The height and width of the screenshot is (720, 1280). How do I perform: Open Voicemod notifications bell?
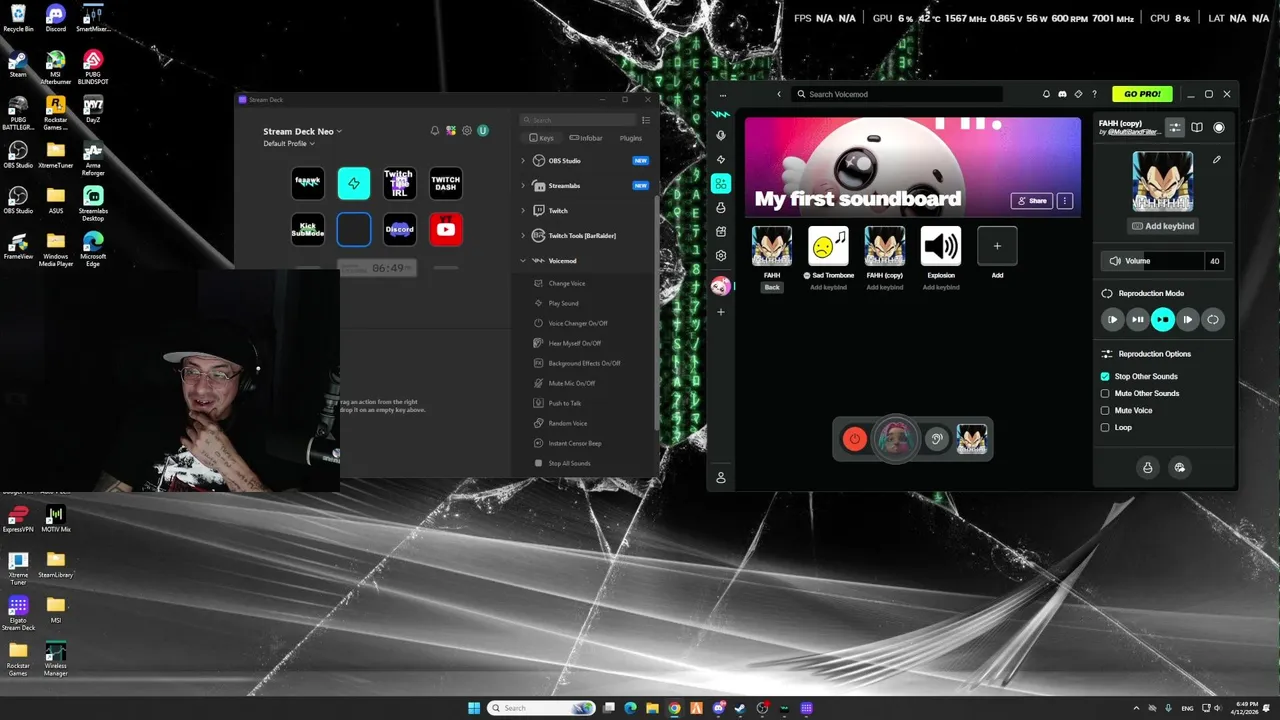pos(1046,94)
